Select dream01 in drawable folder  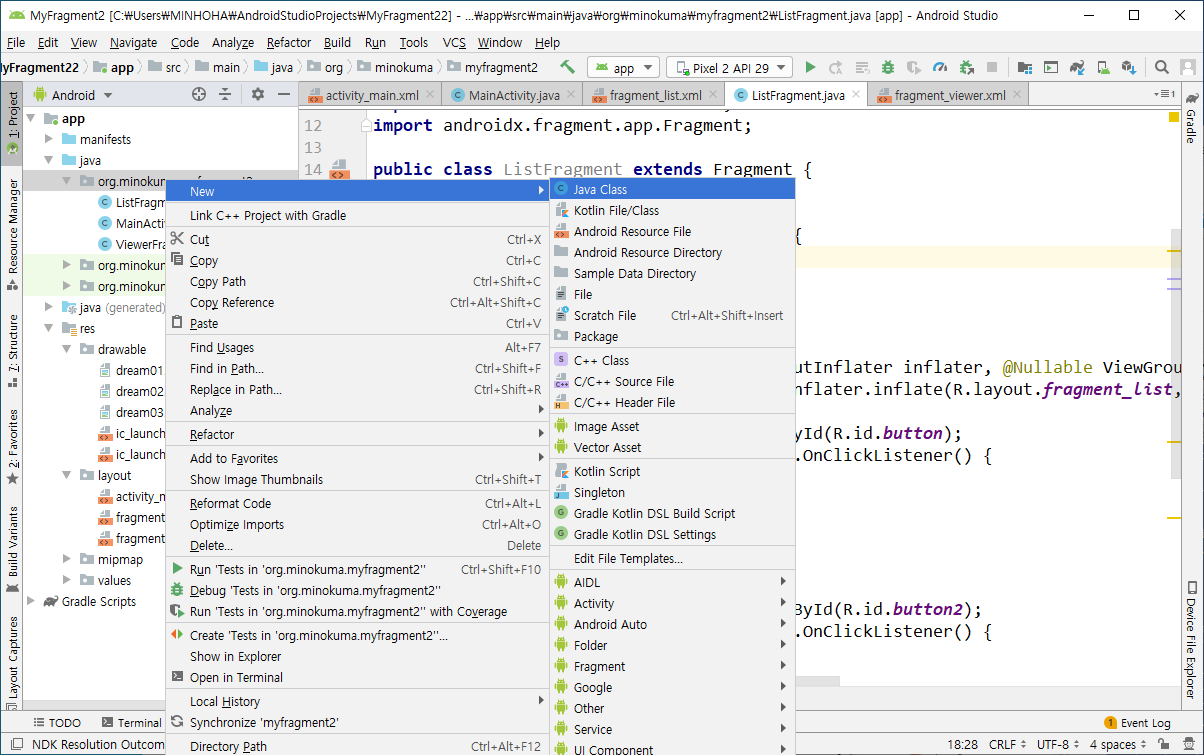(x=139, y=371)
